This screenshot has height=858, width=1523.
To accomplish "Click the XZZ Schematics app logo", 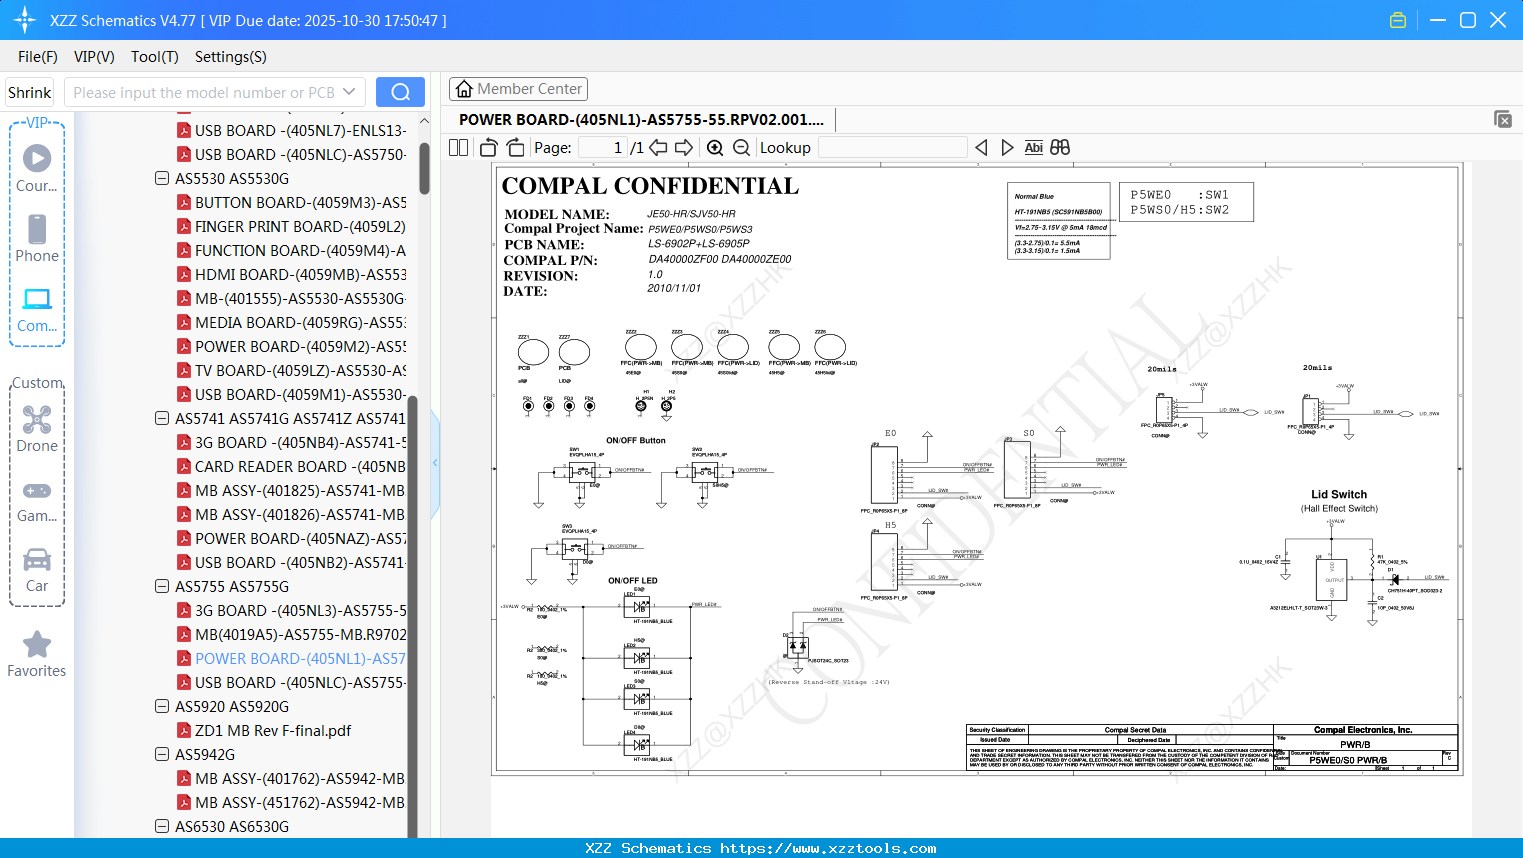I will pos(25,20).
